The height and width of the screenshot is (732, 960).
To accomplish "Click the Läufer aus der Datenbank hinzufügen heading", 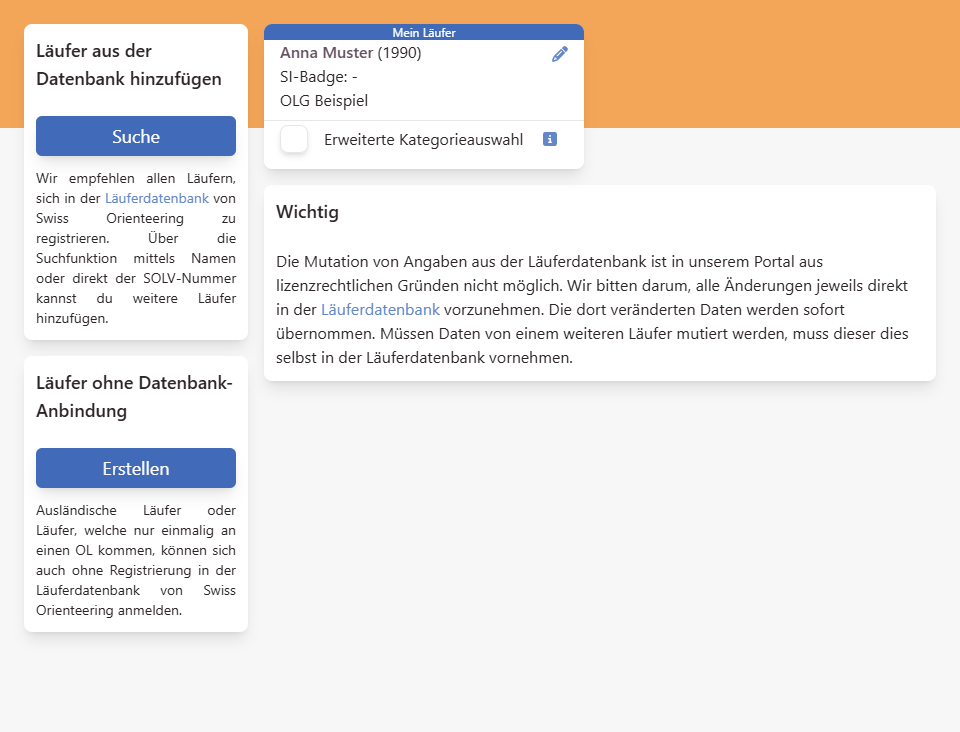I will click(x=129, y=65).
